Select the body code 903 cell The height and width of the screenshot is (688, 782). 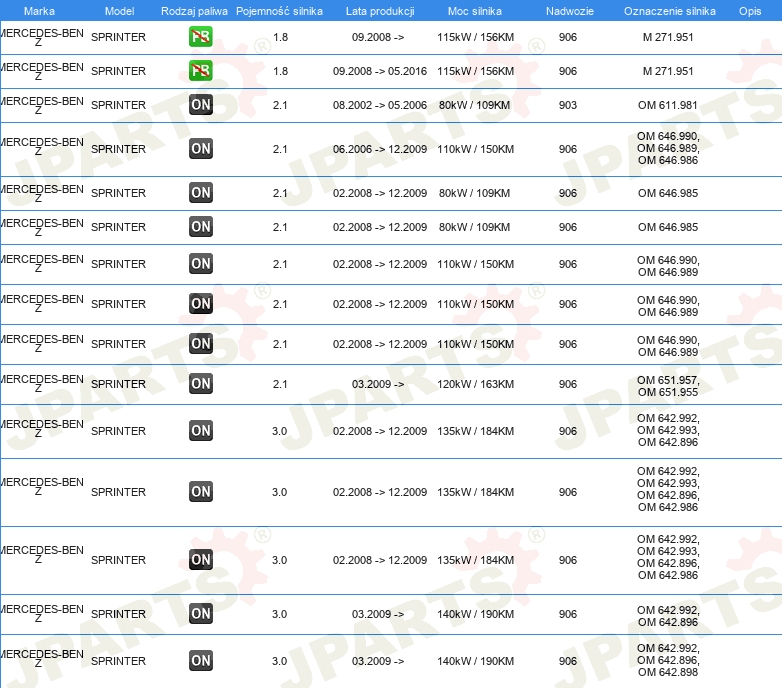568,105
